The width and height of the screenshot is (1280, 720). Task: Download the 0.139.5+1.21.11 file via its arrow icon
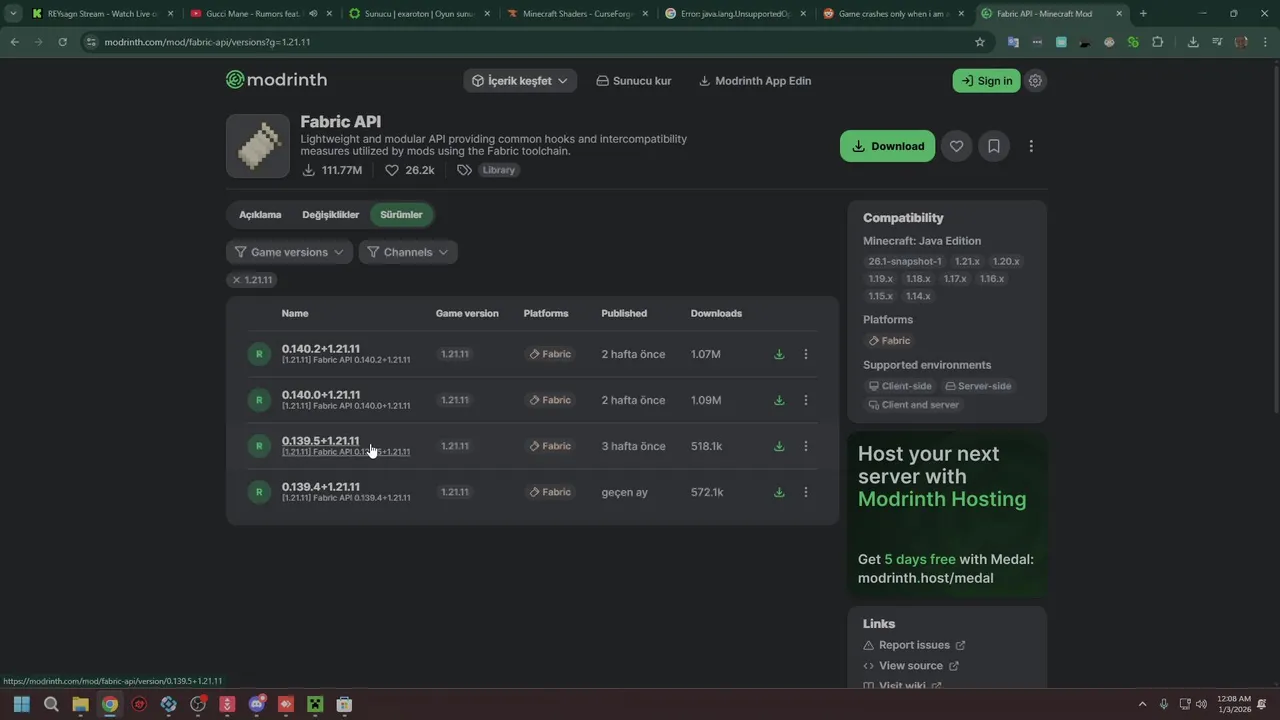779,446
